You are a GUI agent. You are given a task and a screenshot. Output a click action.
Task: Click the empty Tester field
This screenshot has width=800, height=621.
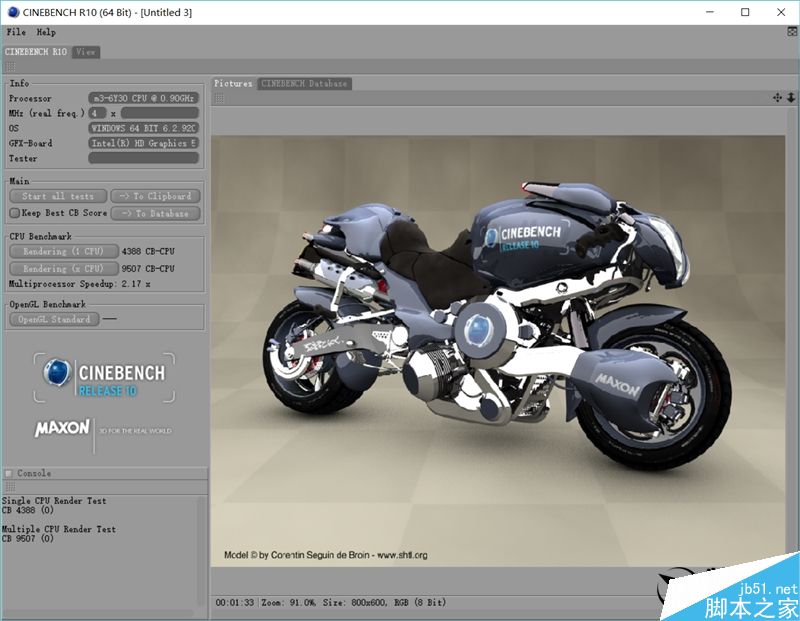(143, 158)
